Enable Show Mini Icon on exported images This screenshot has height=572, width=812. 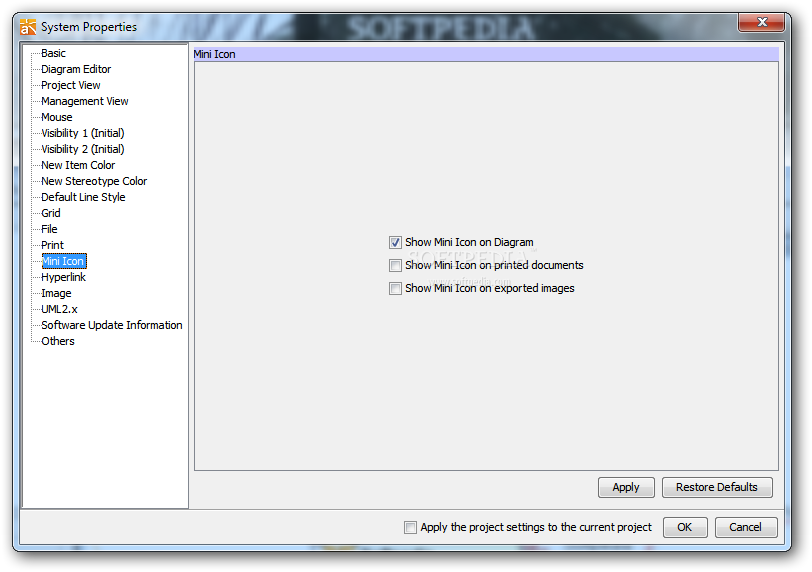(395, 288)
